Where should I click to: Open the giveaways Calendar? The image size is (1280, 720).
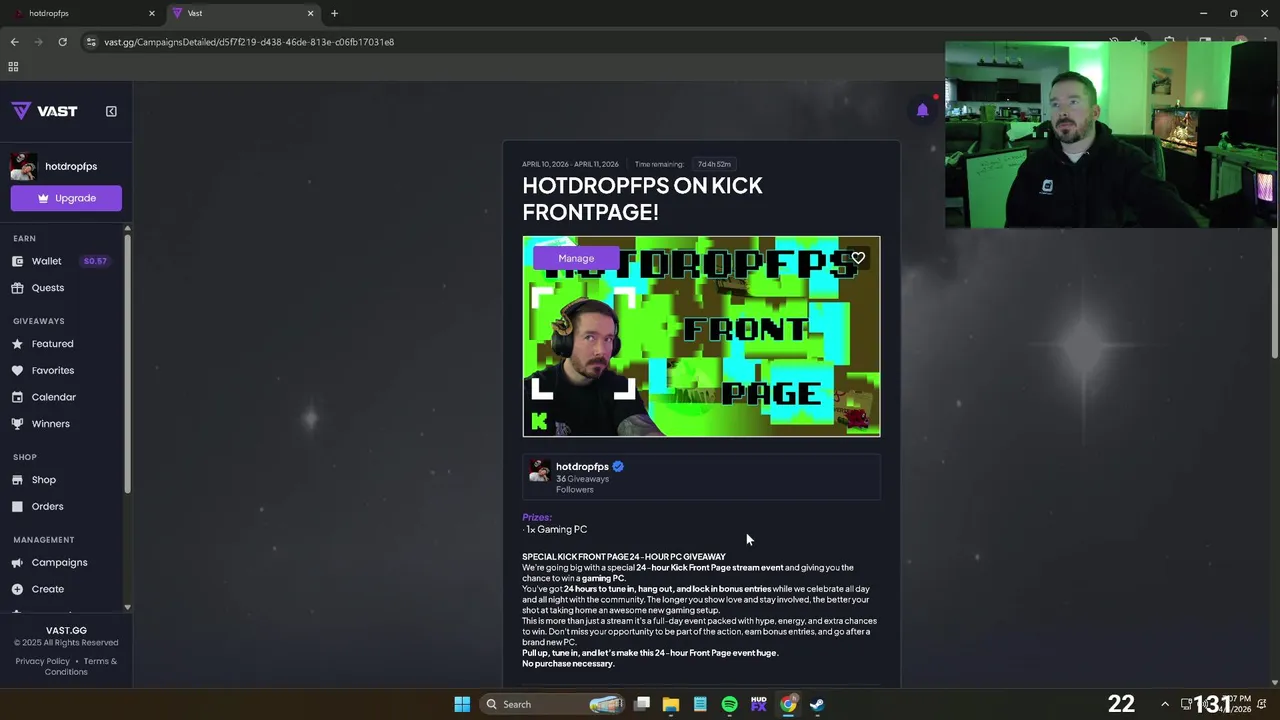point(53,397)
